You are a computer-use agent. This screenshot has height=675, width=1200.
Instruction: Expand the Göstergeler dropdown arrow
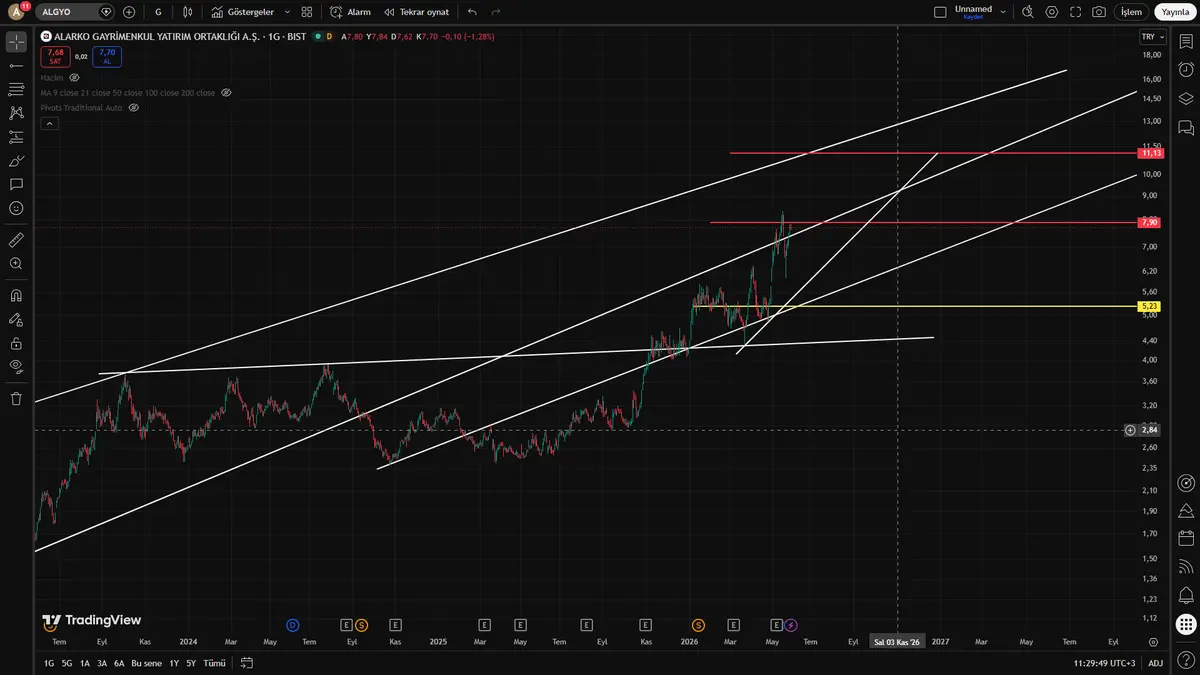[288, 12]
